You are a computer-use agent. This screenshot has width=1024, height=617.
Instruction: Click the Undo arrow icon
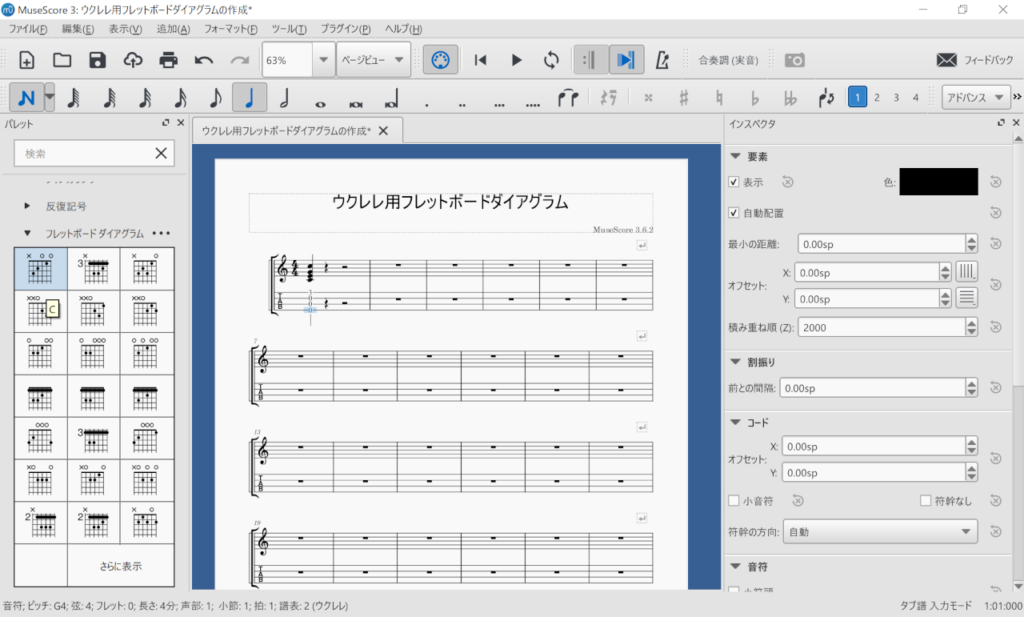pyautogui.click(x=204, y=60)
